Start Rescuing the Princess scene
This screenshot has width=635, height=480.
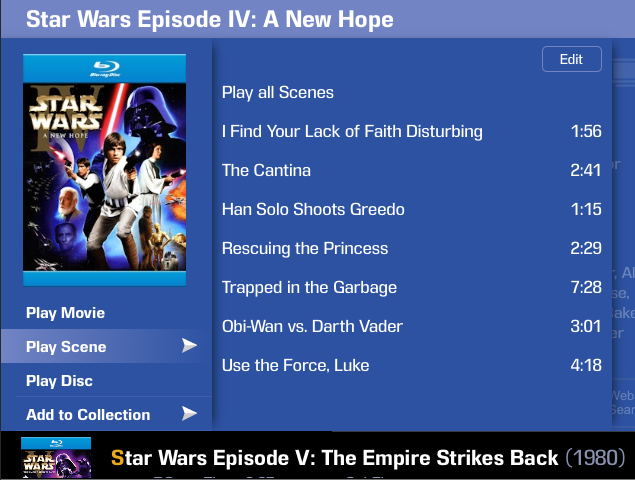pos(411,248)
